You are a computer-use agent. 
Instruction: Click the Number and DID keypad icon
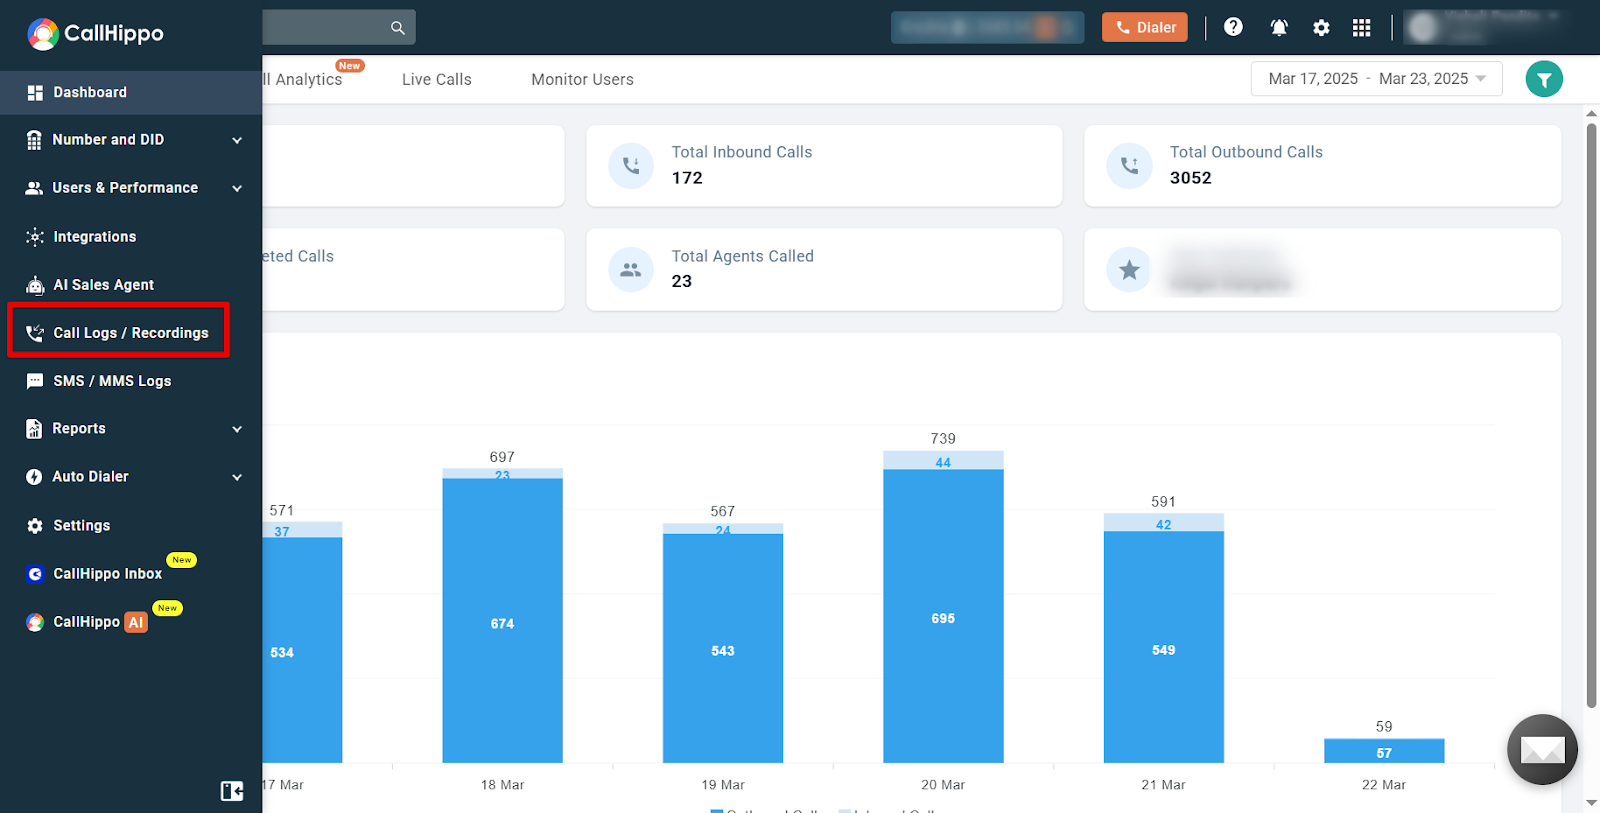[35, 140]
